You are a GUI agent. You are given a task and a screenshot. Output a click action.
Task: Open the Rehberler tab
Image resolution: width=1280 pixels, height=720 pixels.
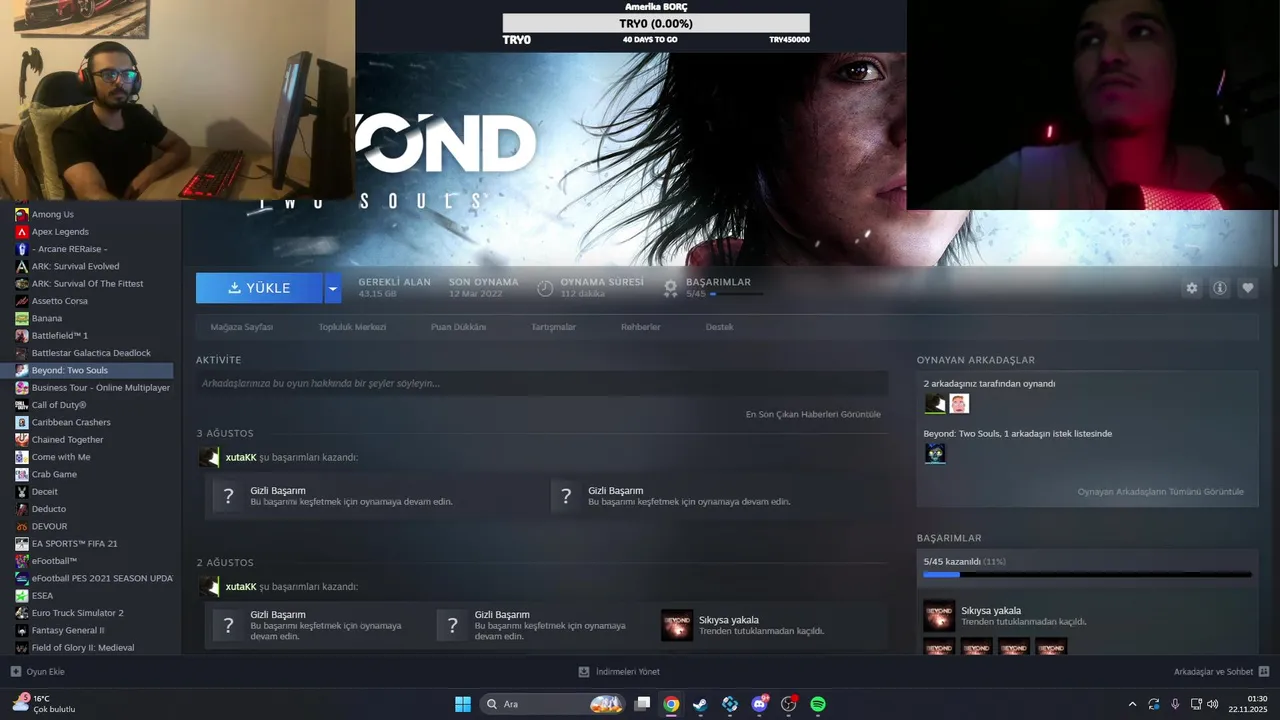click(640, 327)
